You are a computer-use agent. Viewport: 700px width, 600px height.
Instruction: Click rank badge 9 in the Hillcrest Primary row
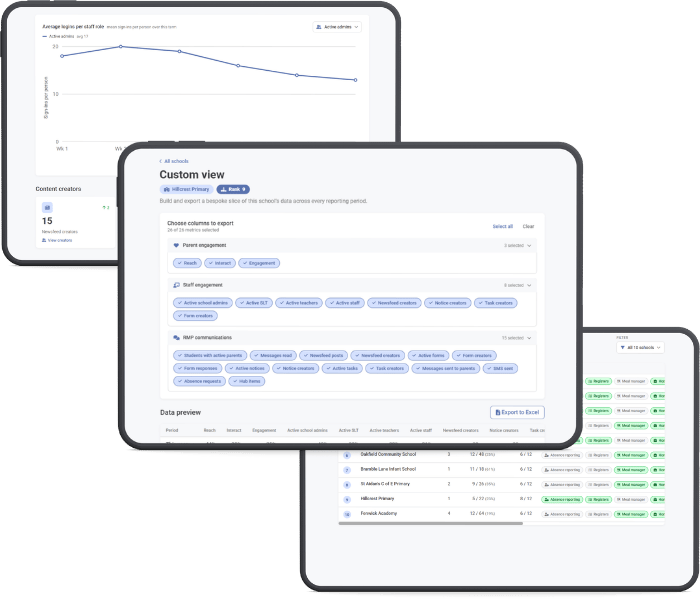[x=347, y=500]
